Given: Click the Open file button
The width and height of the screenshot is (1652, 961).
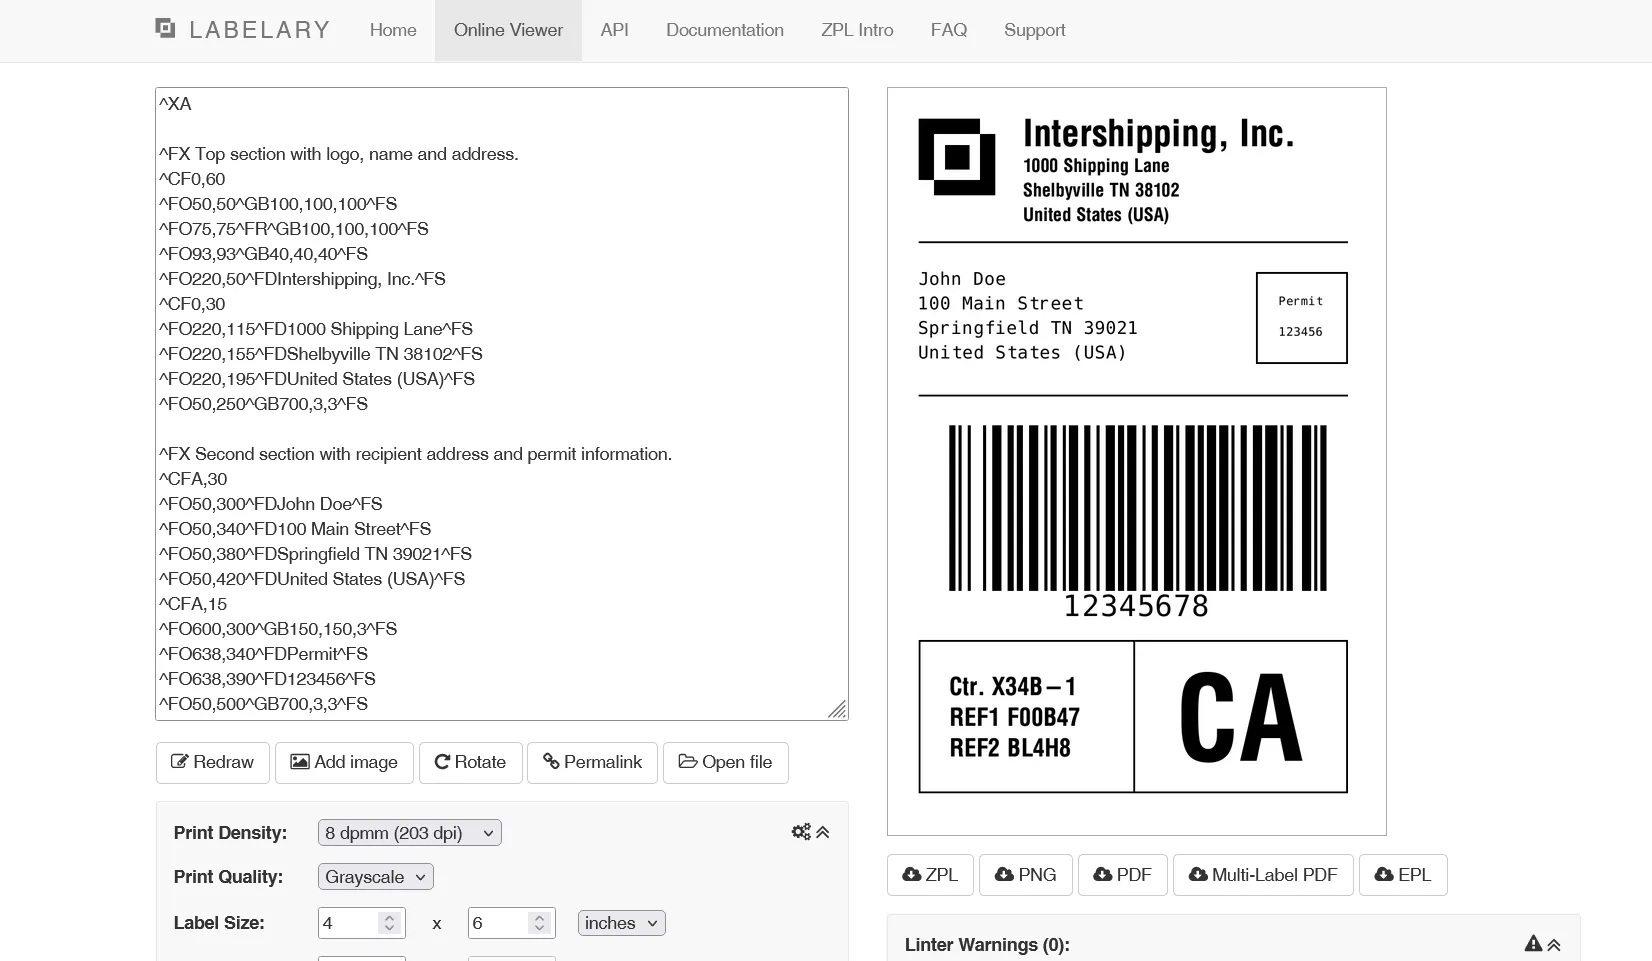Looking at the screenshot, I should (x=725, y=762).
